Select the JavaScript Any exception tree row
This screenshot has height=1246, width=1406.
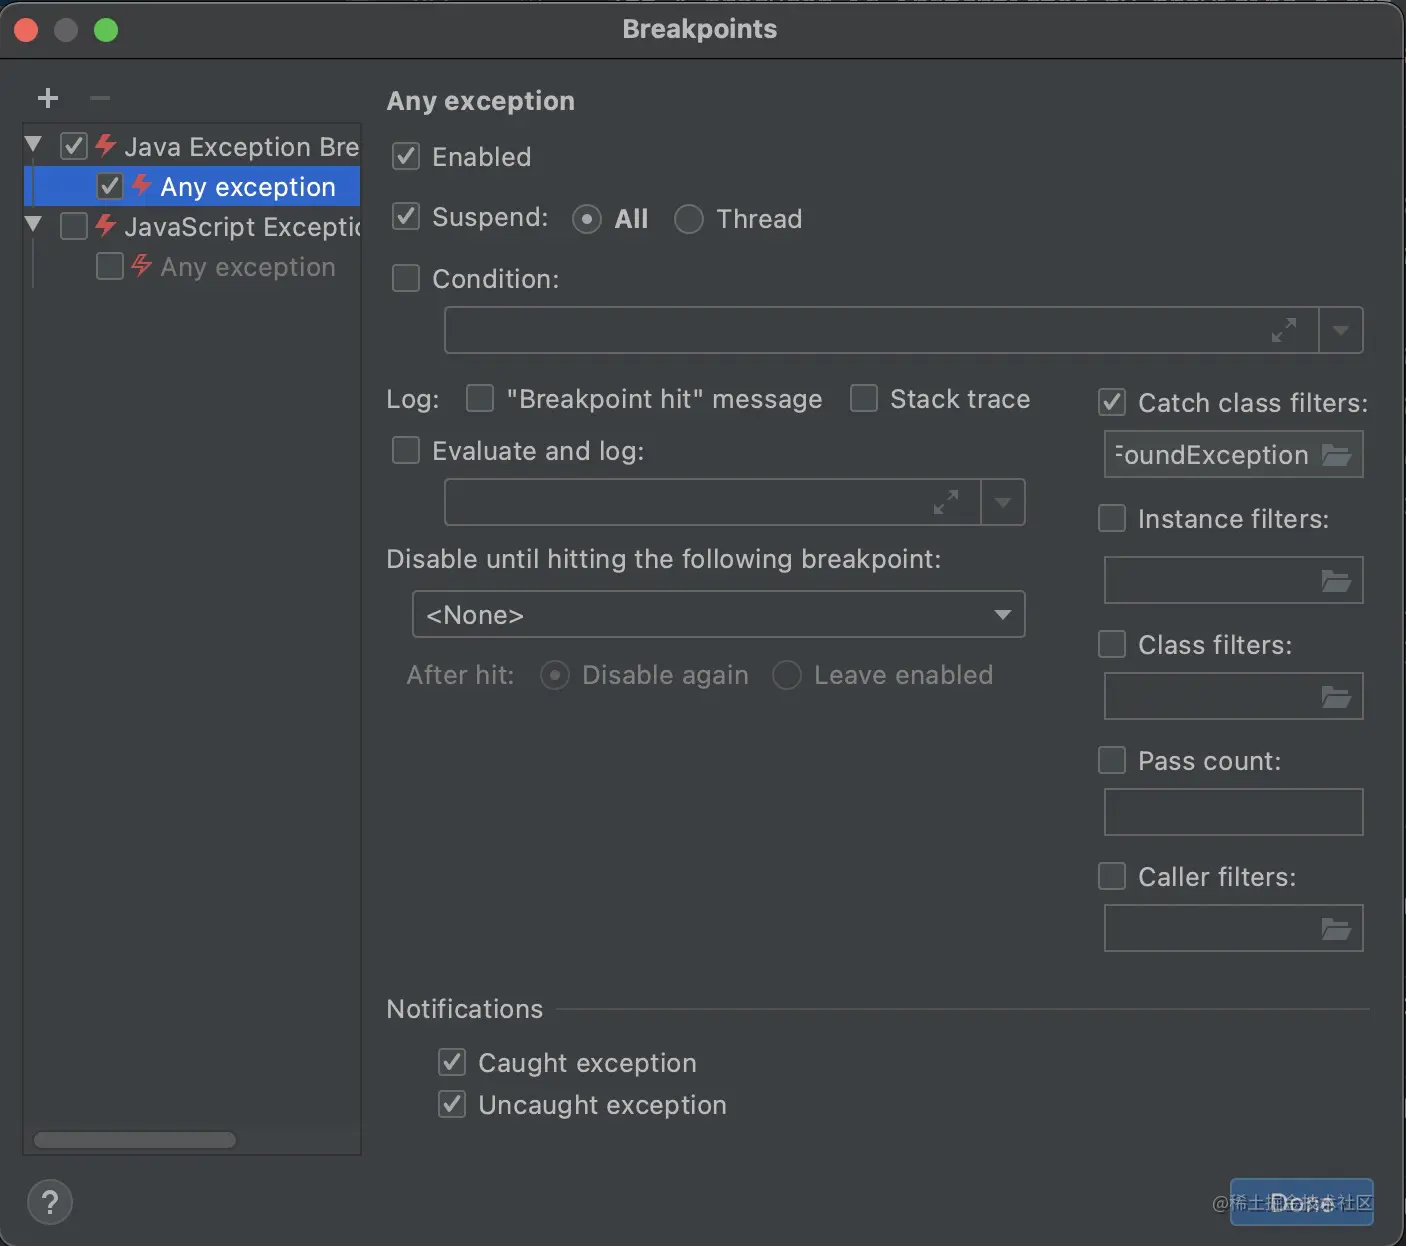[x=192, y=266]
